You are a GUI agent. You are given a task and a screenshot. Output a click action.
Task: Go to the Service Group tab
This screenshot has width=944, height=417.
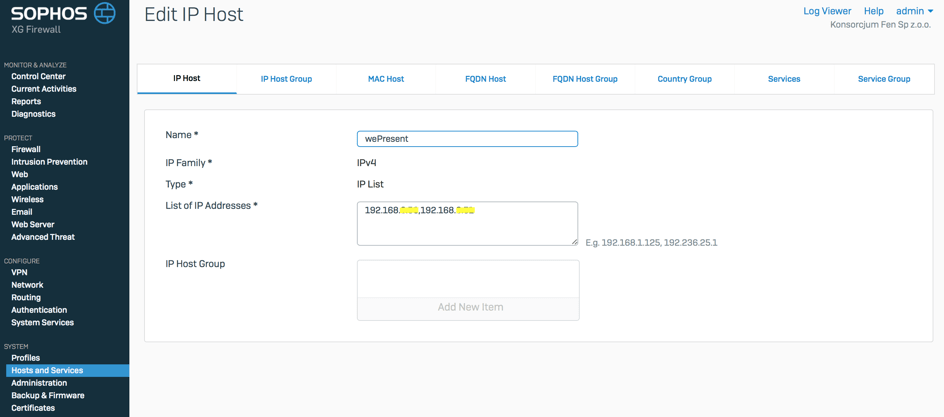(883, 79)
